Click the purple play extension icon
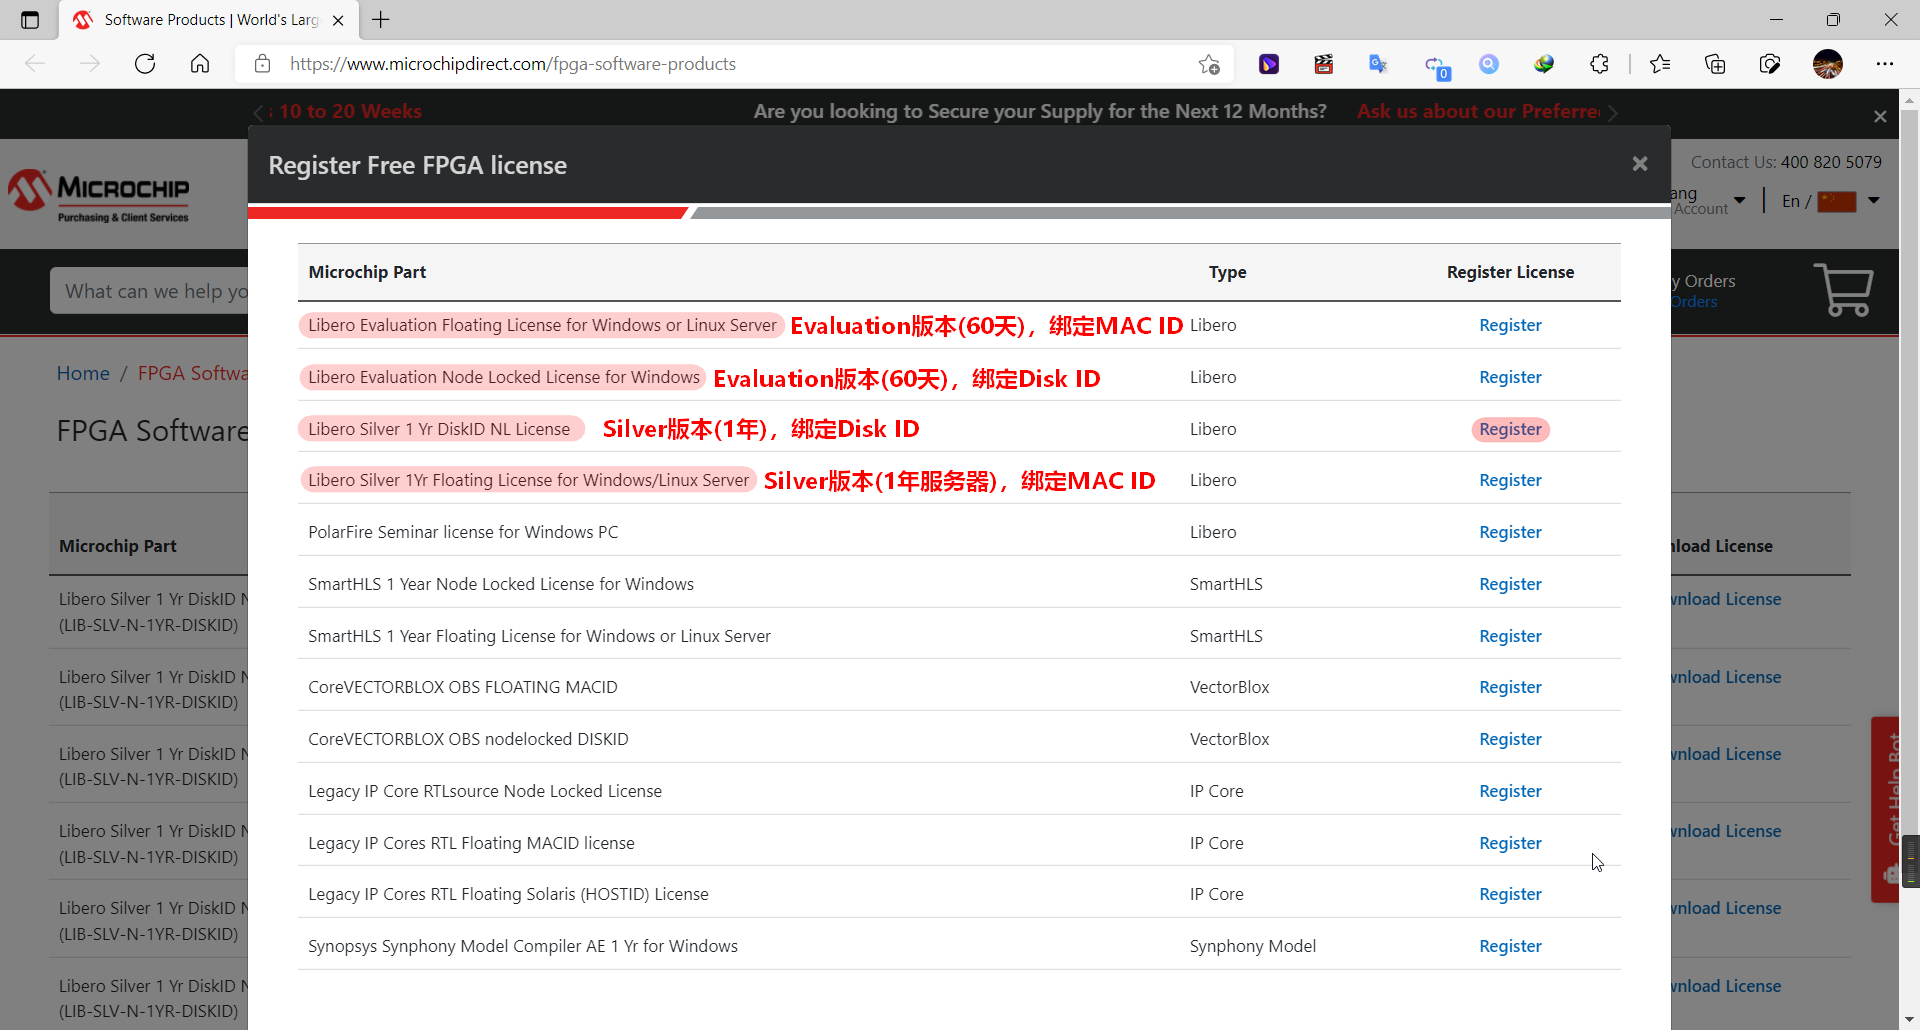The image size is (1920, 1030). (x=1269, y=64)
